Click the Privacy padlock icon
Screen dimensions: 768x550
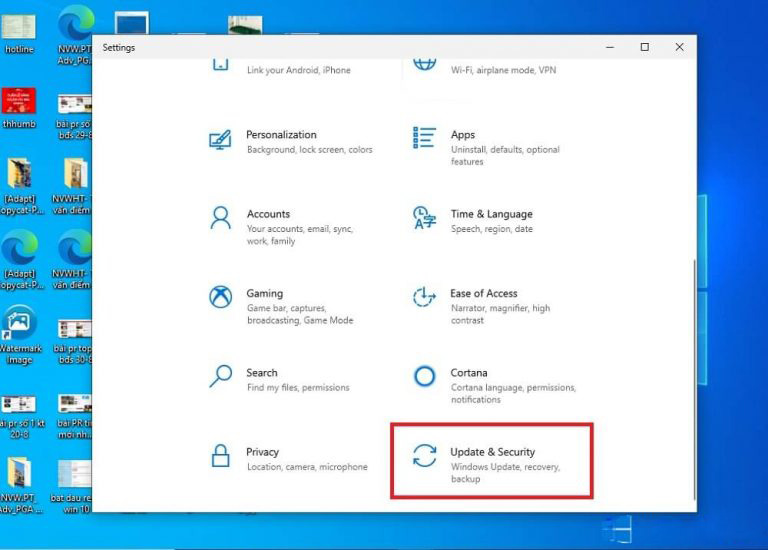point(220,455)
